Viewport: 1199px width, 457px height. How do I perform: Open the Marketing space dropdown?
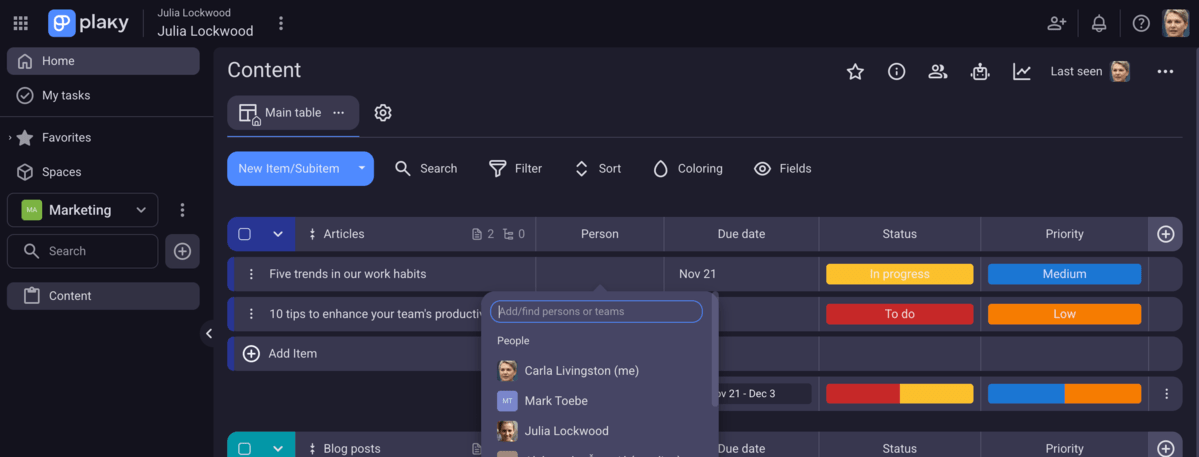tap(83, 210)
